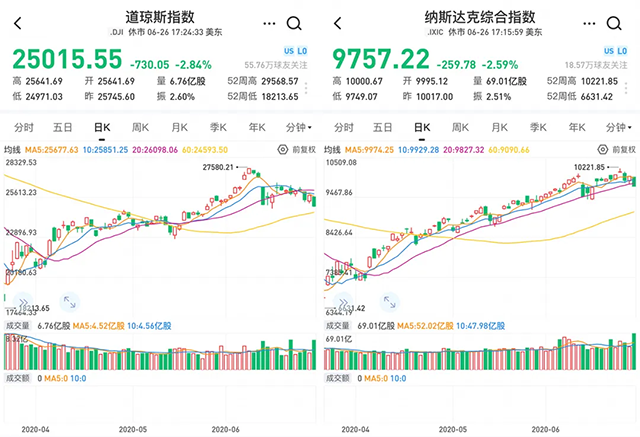The image size is (640, 437).
Task: Tap the MA5:9974.25 moving average value
Action: [x=369, y=150]
